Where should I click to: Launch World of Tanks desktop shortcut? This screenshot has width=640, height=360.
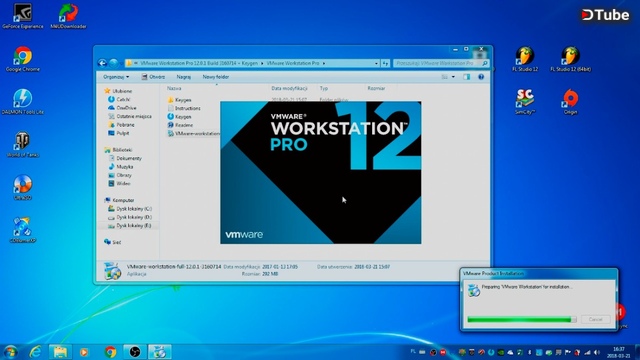click(22, 144)
